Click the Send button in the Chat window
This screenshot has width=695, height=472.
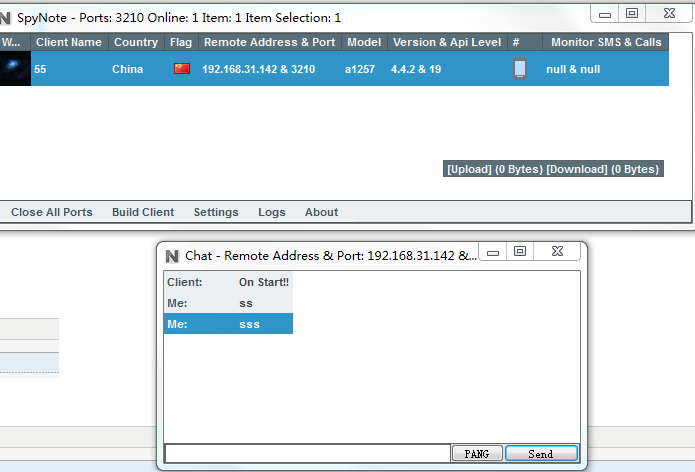(x=541, y=453)
